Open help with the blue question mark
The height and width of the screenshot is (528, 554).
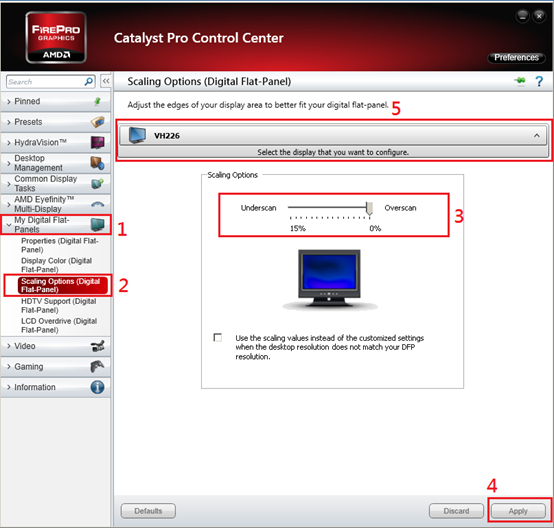[x=539, y=82]
